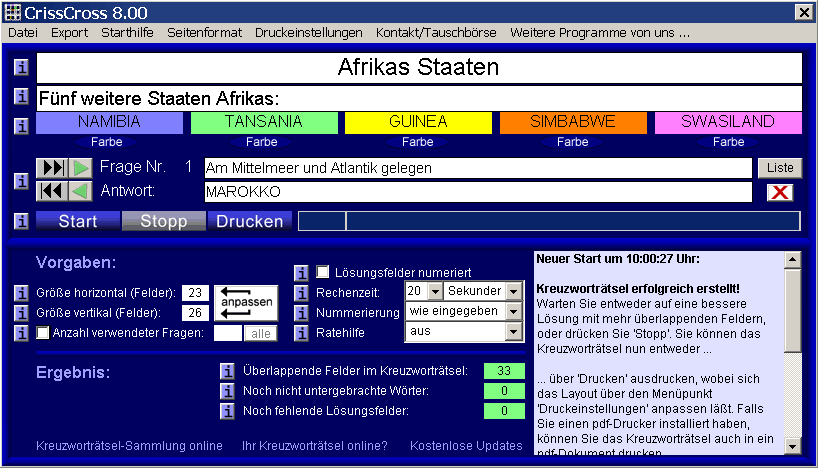This screenshot has height=468, width=818.
Task: Tick the Anzahl verwendeter Fragen checkbox
Action: (43, 333)
